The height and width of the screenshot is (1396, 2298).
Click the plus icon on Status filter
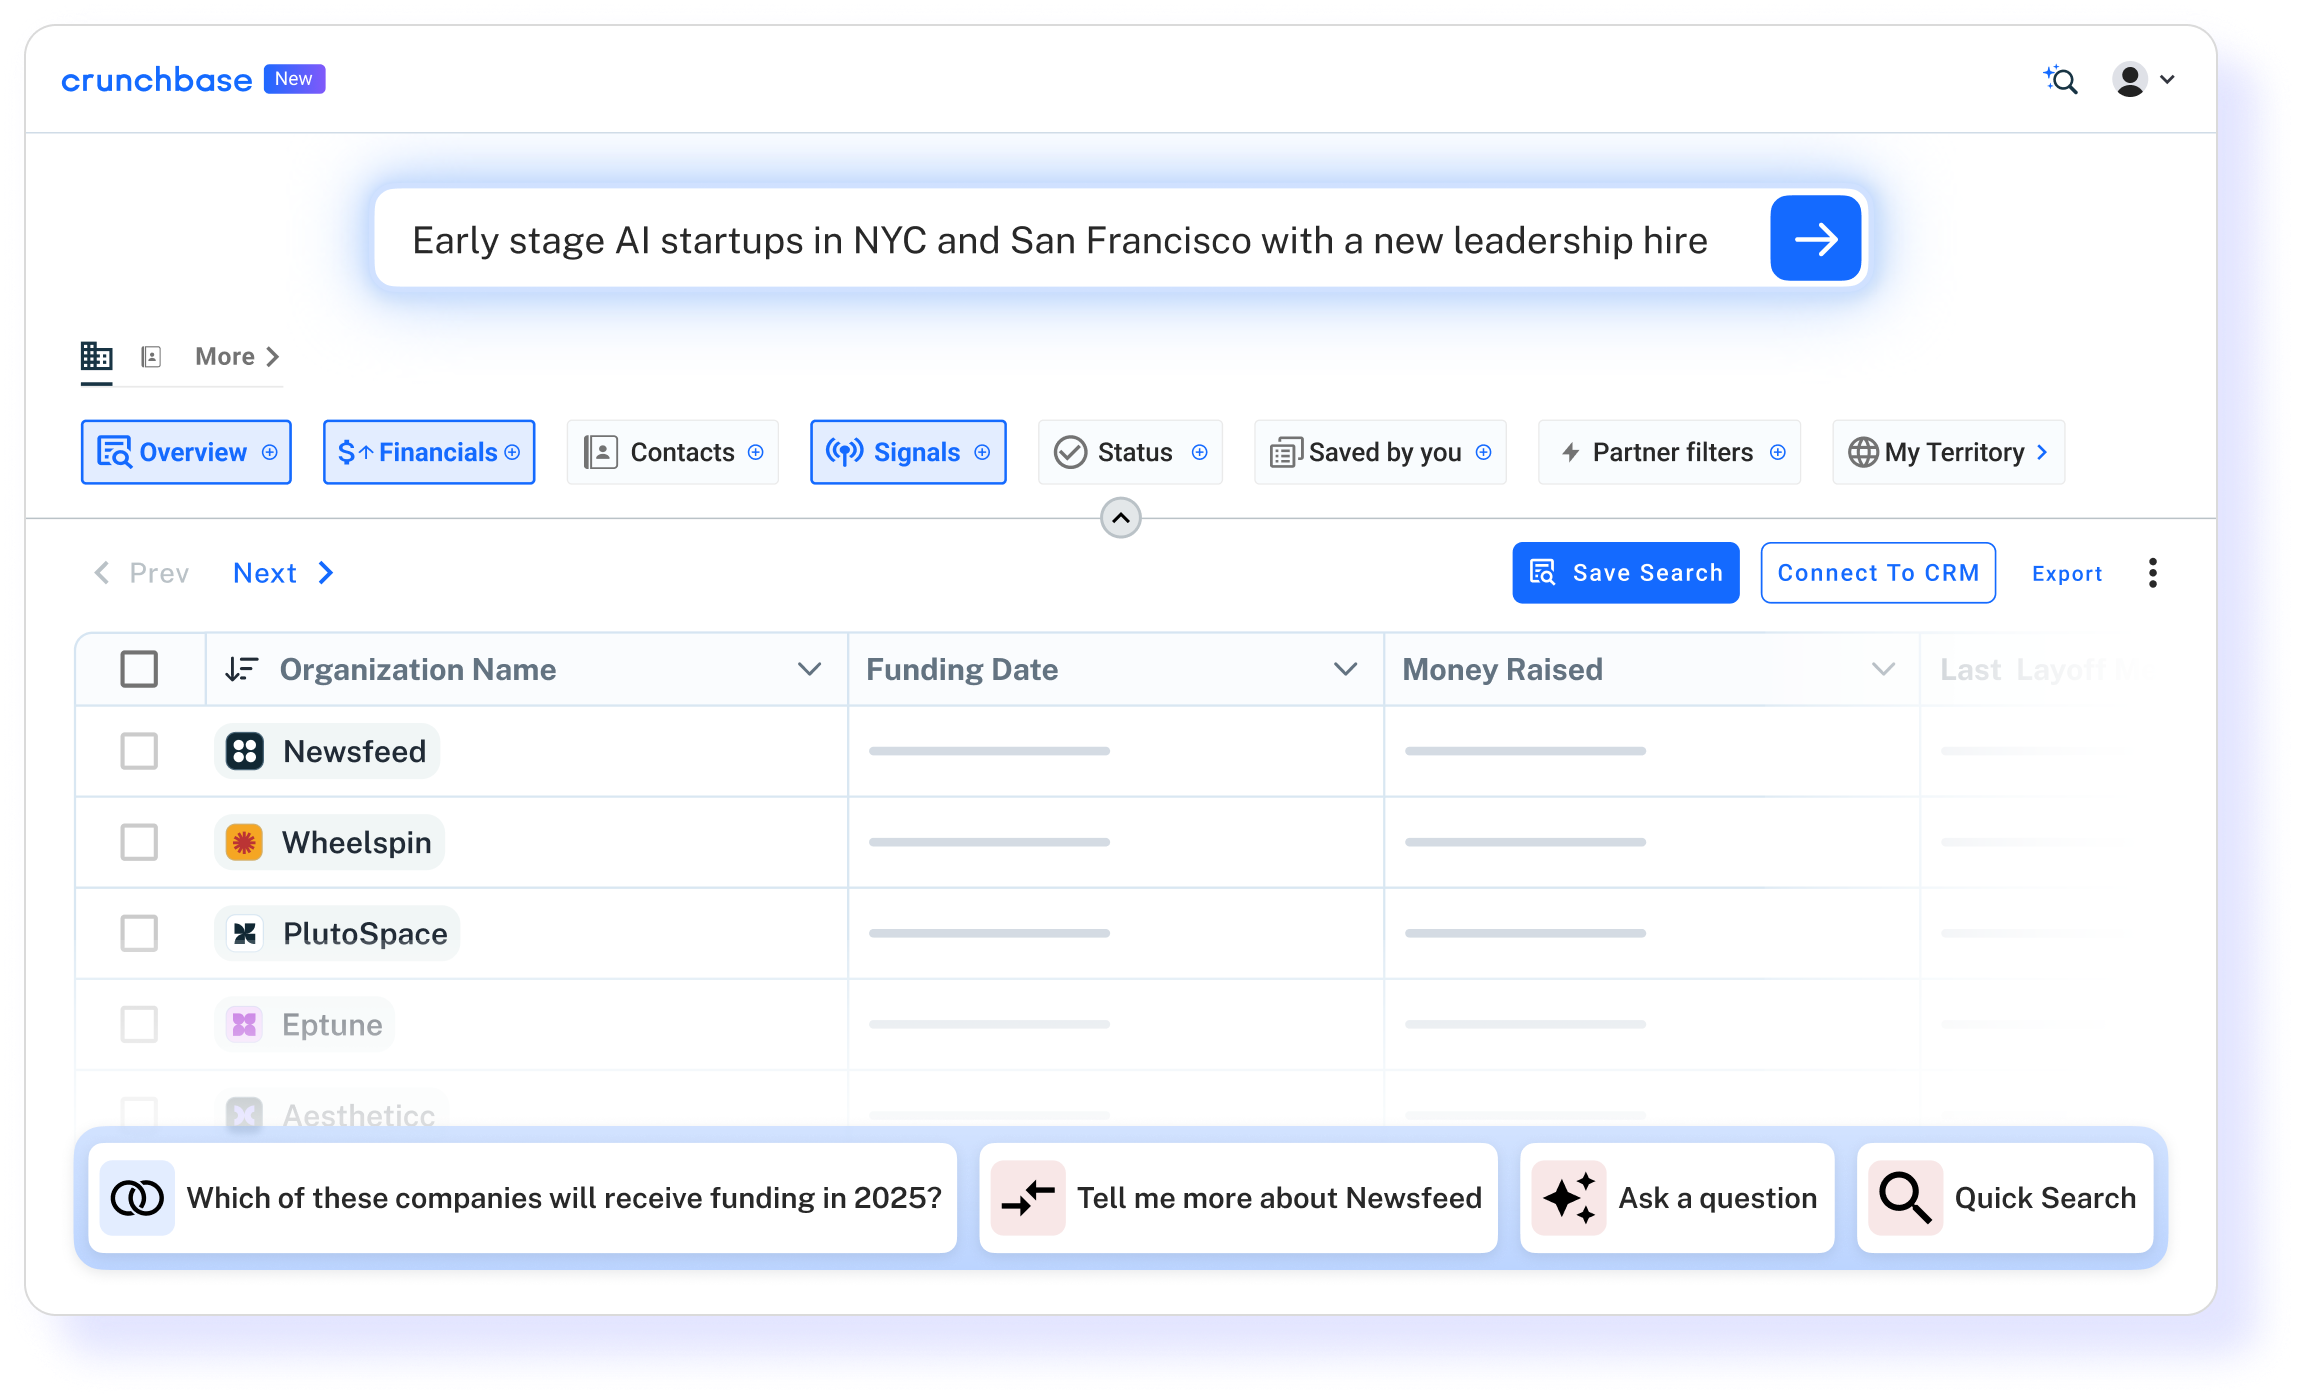(1200, 452)
